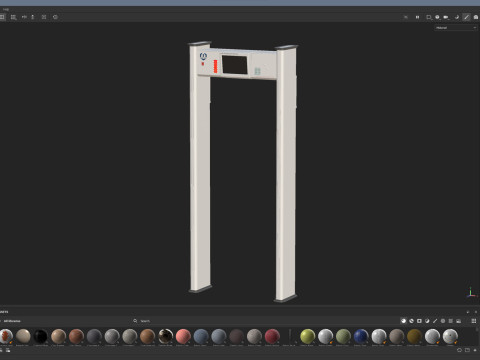The height and width of the screenshot is (360, 480).
Task: Select the mustard brown material sphere
Action: (415, 336)
